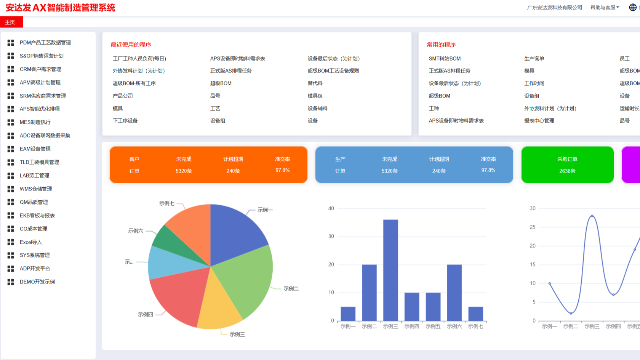Image resolution: width=640 pixels, height=360 pixels.
Task: Click the grid icon beside EAM menu
Action: click(11, 149)
